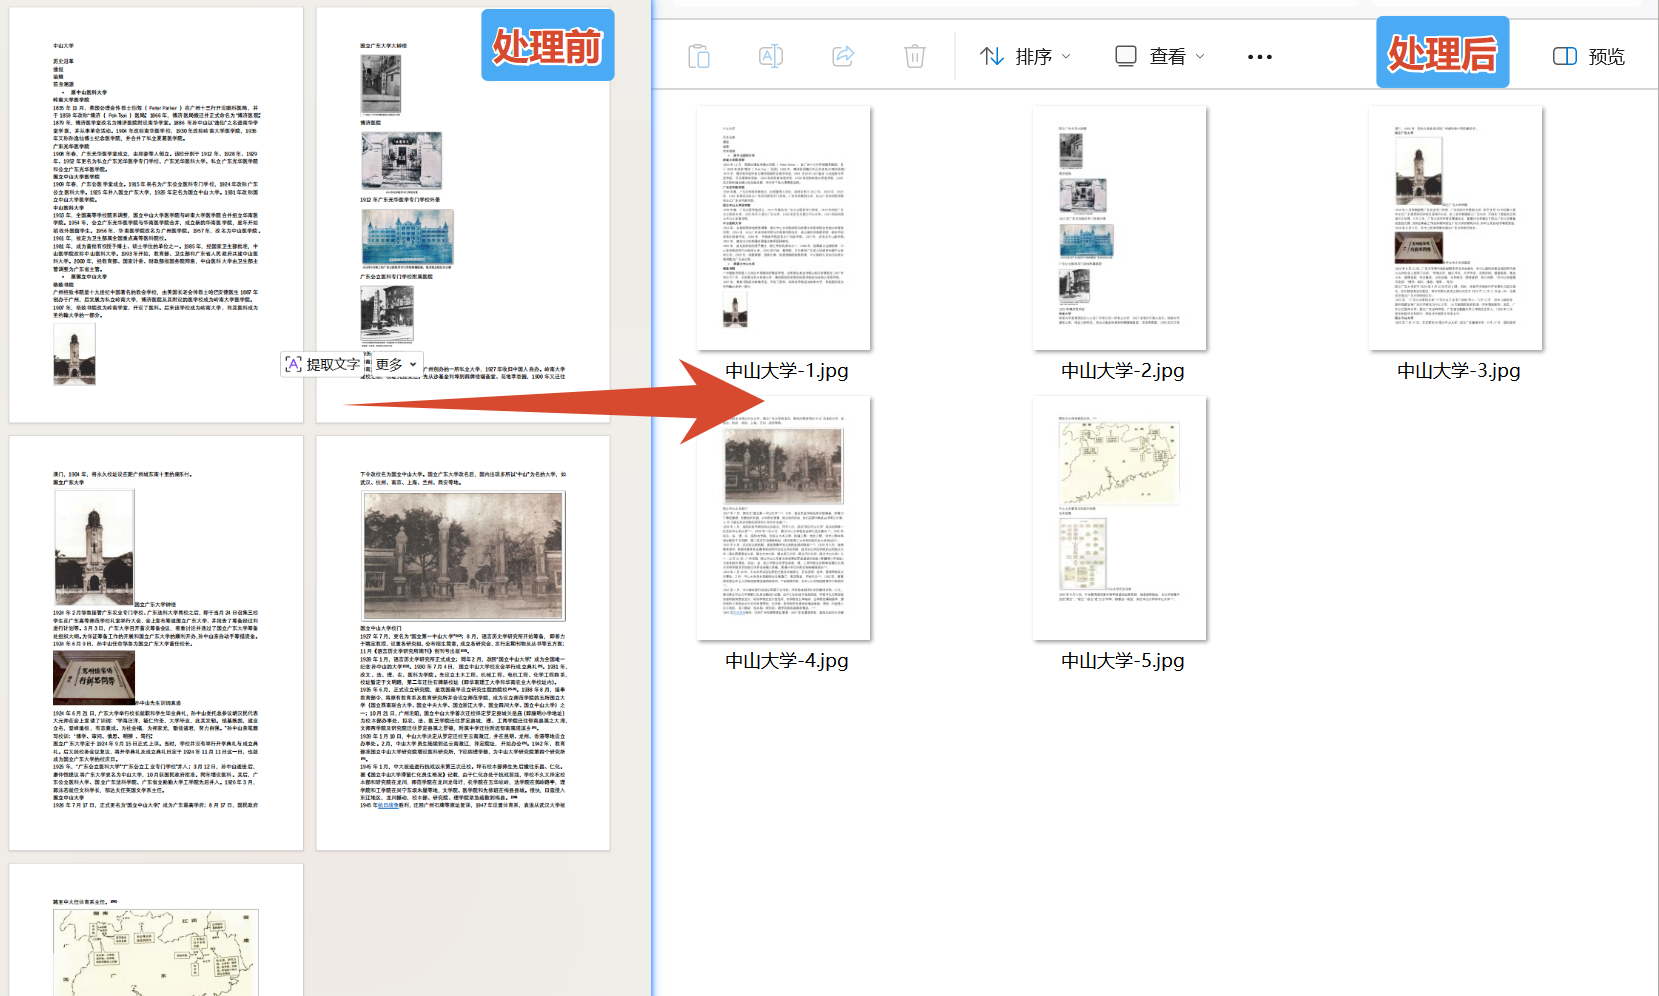Click file name 中山大学-5.jpg
The image size is (1659, 996).
(x=1123, y=661)
